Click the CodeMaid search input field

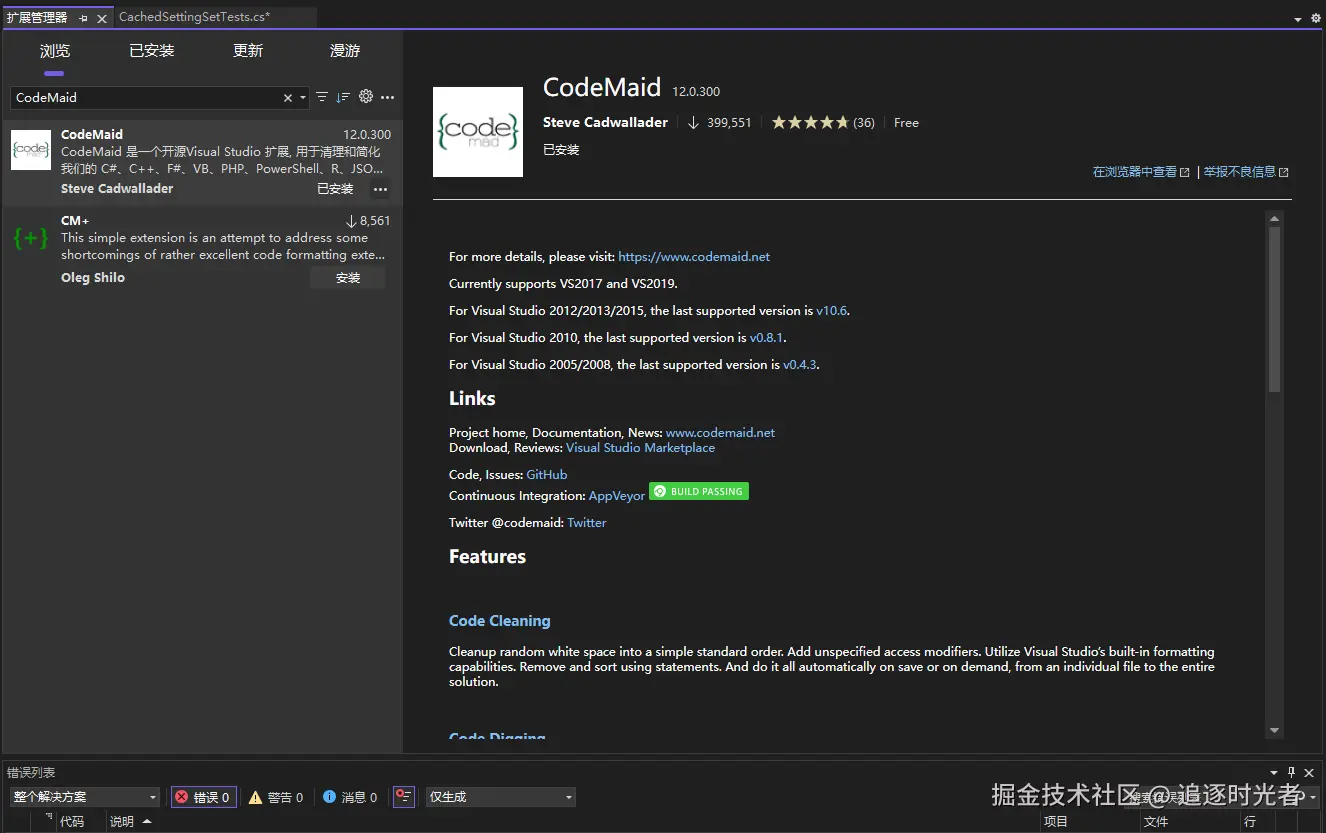(145, 97)
